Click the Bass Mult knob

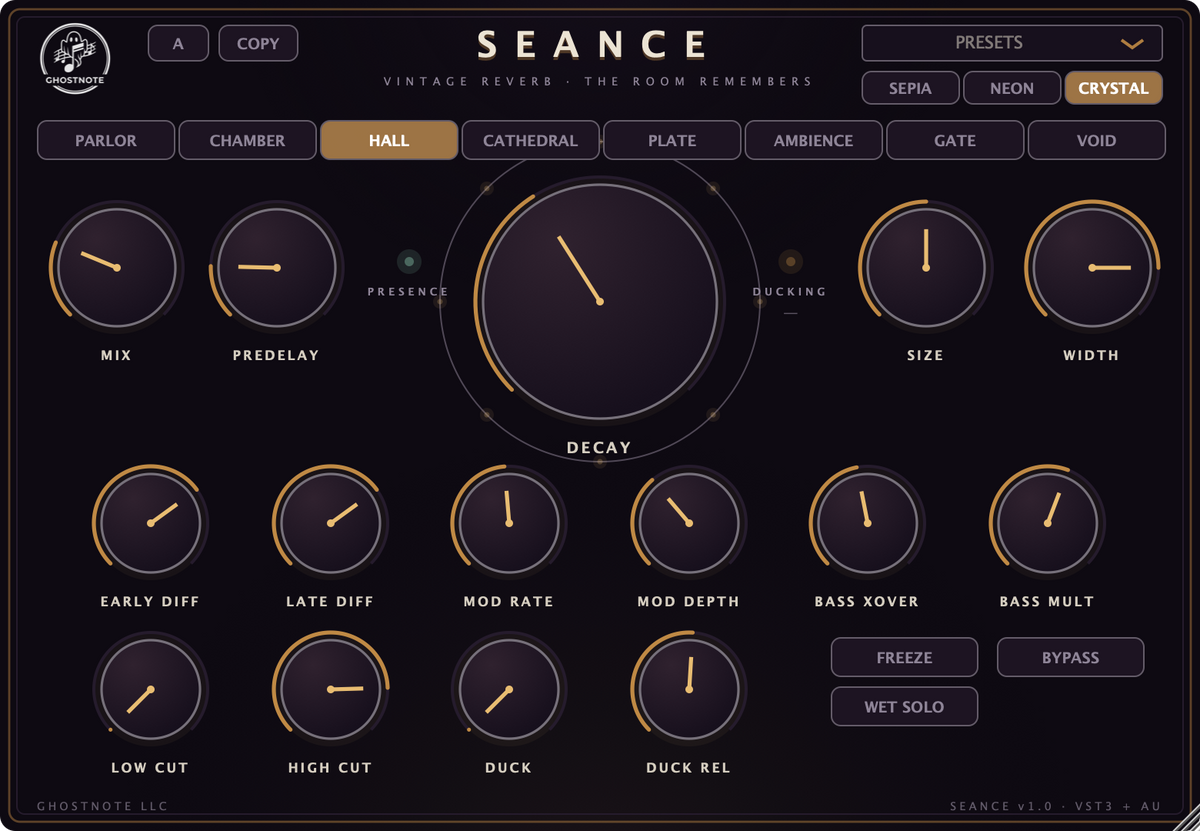pos(1047,523)
